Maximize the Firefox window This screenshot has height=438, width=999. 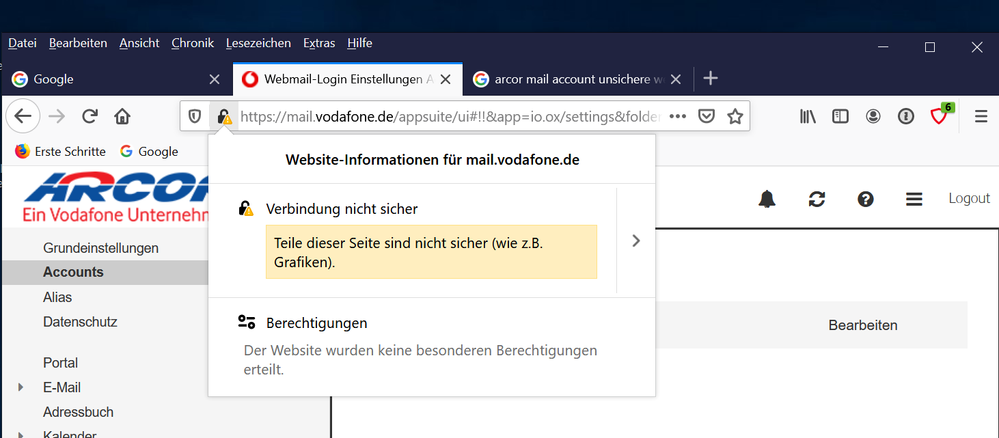930,47
